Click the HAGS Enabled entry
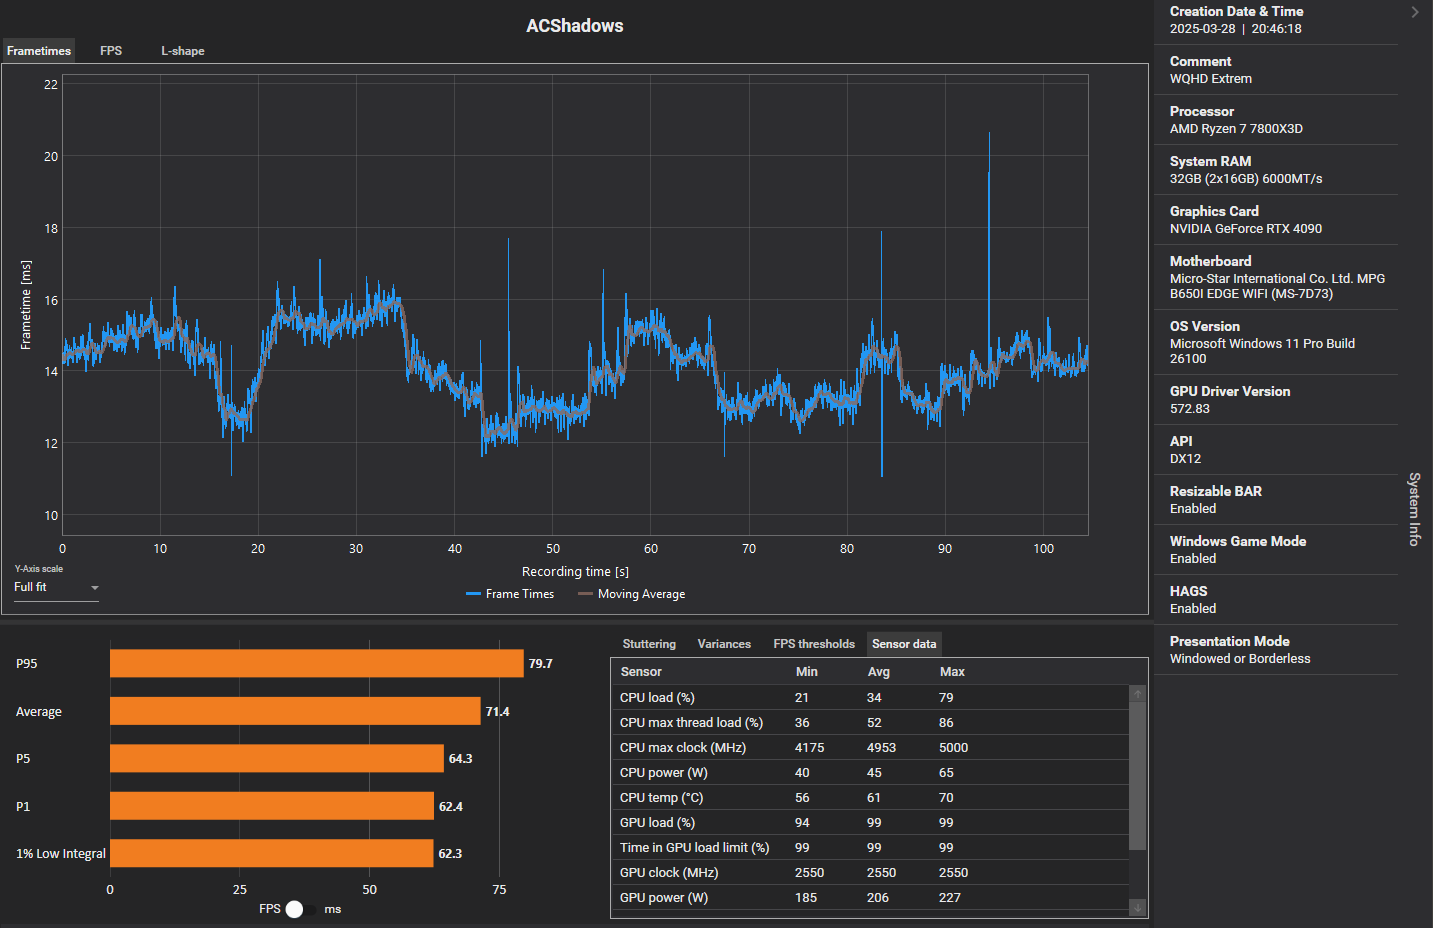This screenshot has height=928, width=1433. pyautogui.click(x=1193, y=609)
